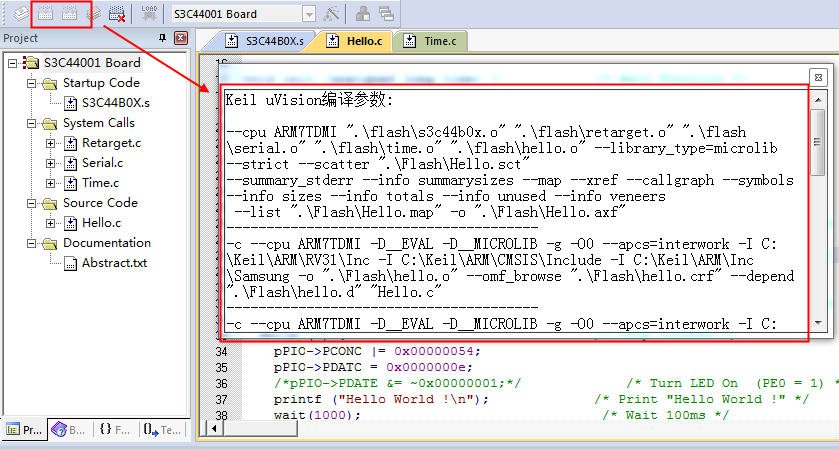Expand the Time.c file node in tree
Viewport: 839px width, 449px height.
[x=50, y=184]
